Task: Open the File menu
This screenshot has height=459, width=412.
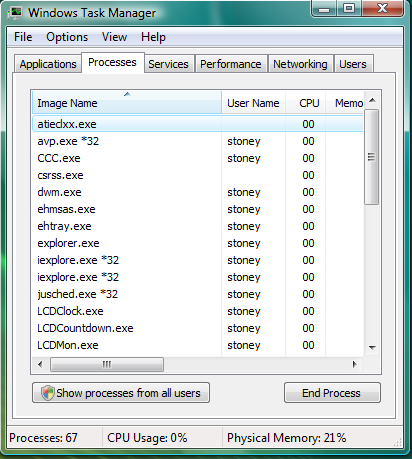Action: (23, 37)
